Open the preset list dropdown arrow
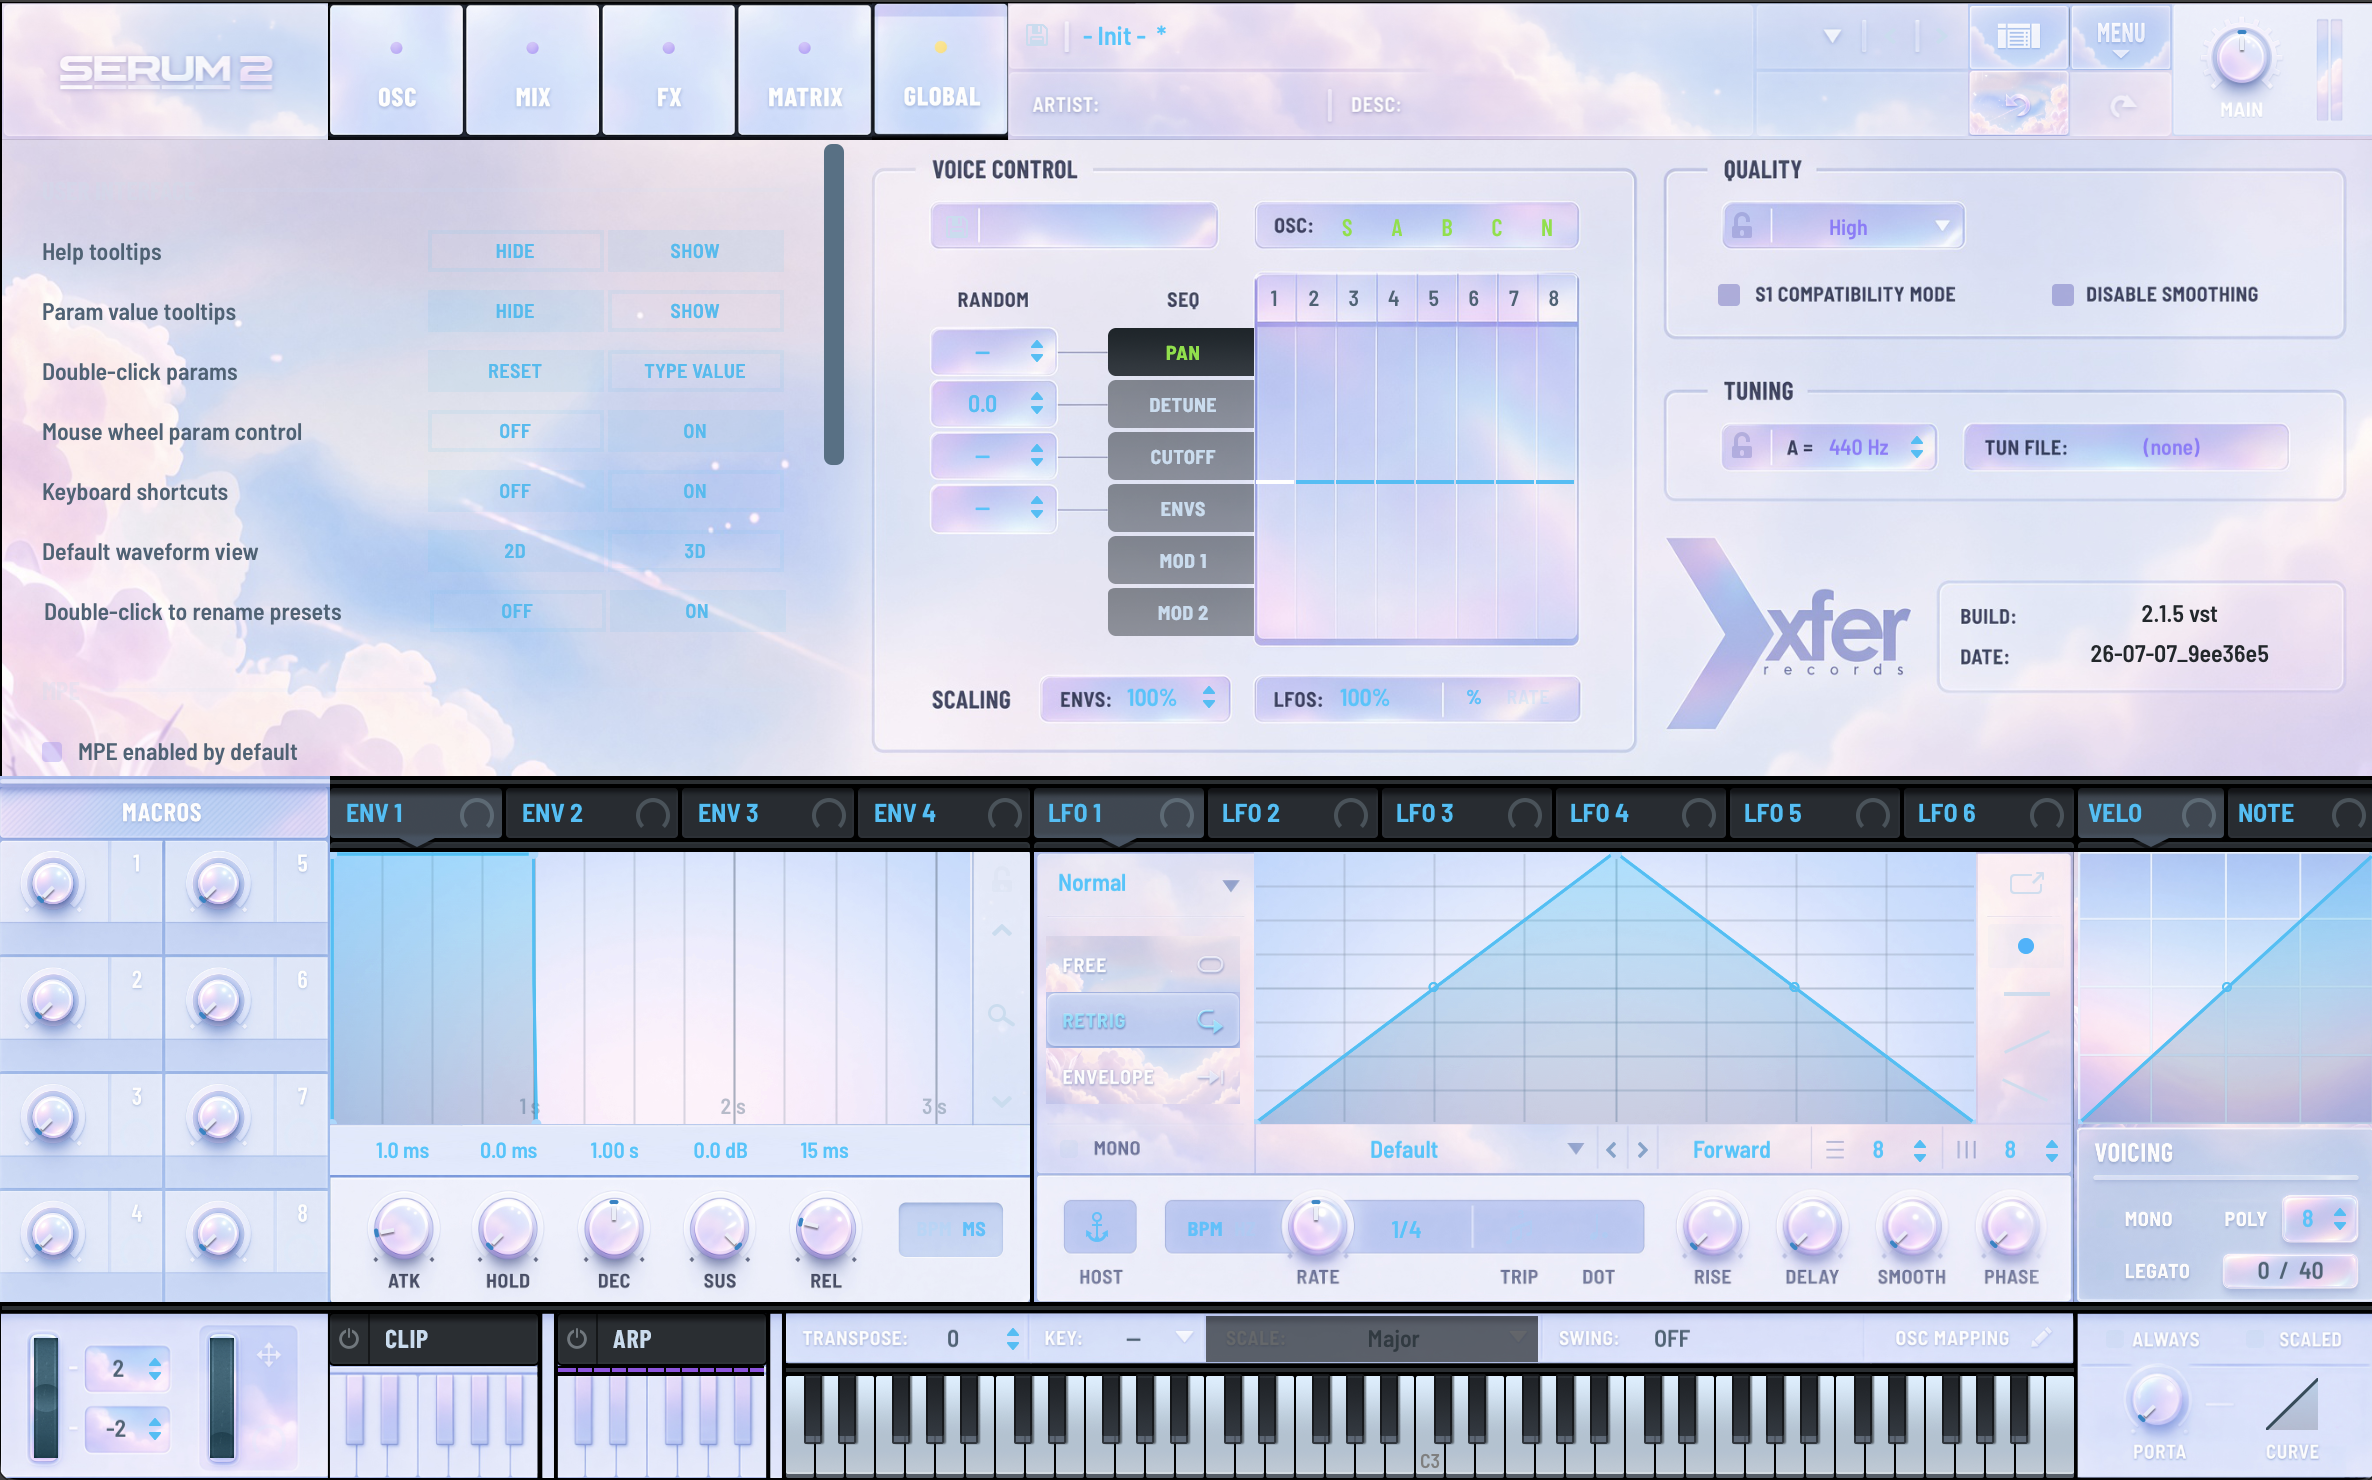 click(1832, 36)
